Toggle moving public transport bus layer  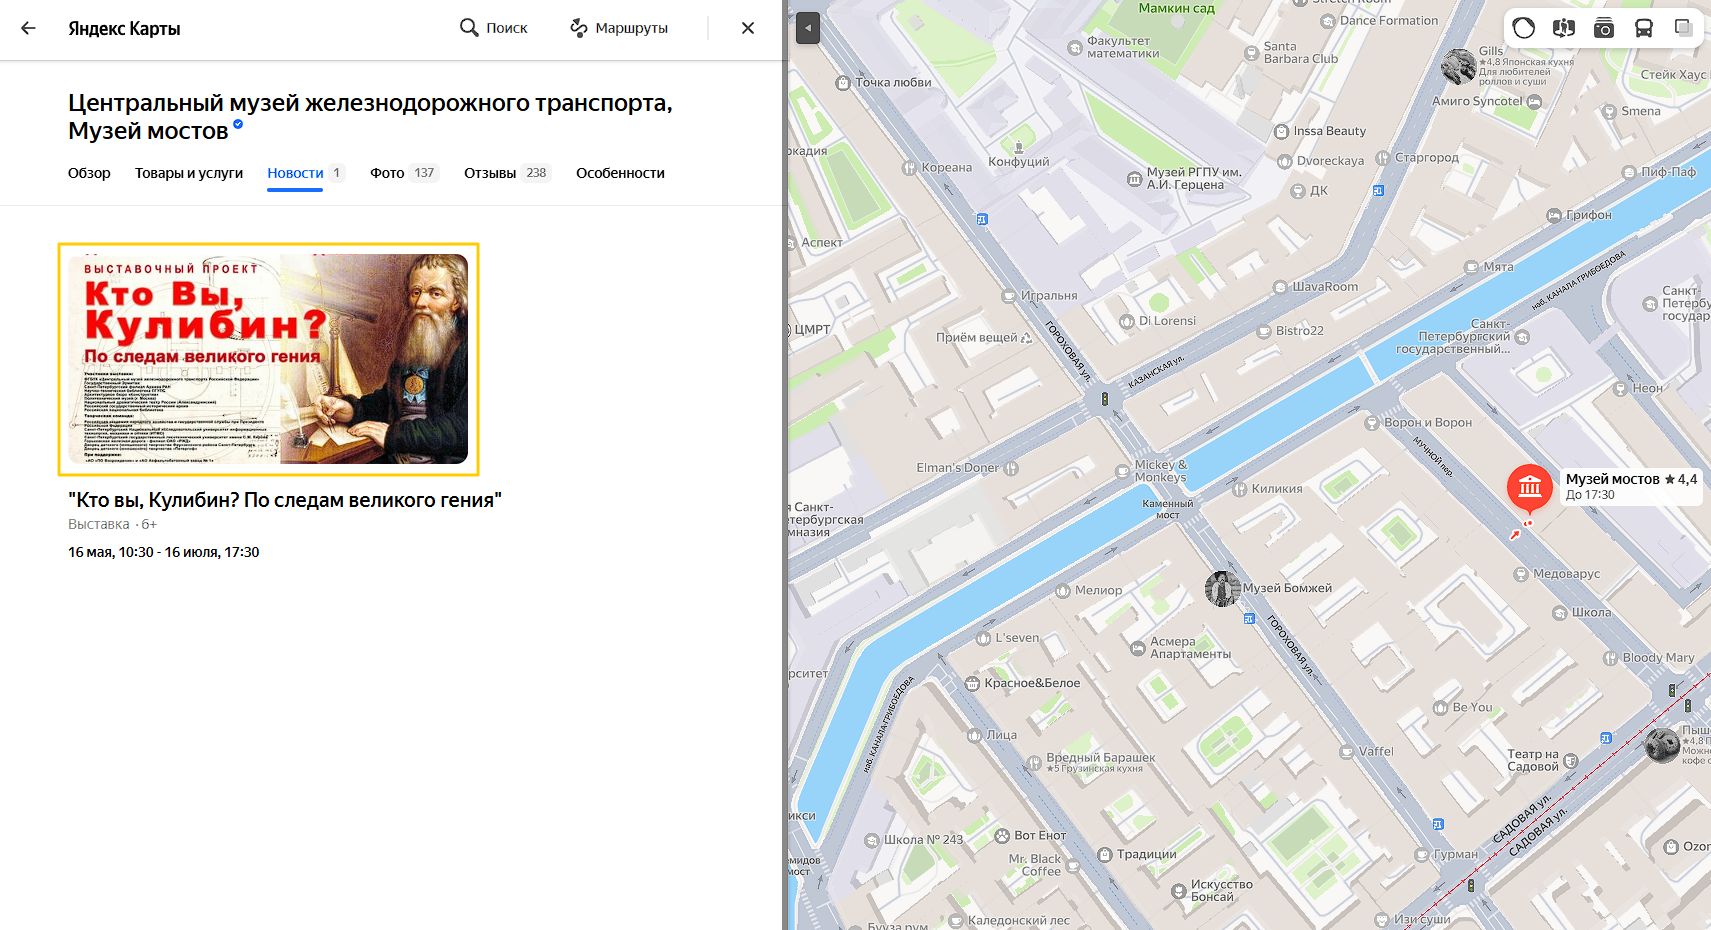click(1644, 28)
